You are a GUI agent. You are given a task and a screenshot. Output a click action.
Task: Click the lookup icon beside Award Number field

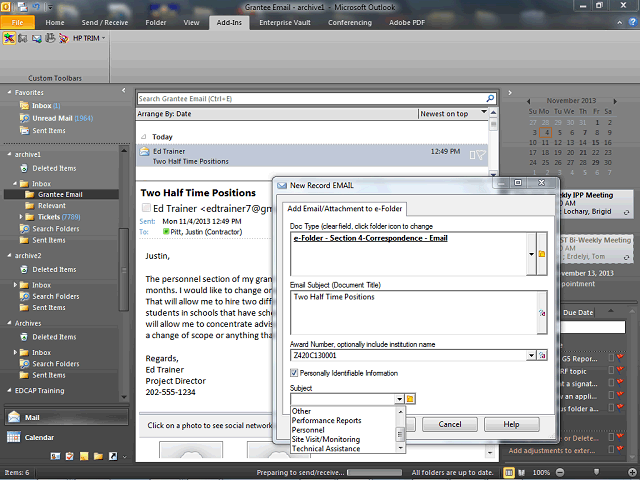pyautogui.click(x=542, y=355)
